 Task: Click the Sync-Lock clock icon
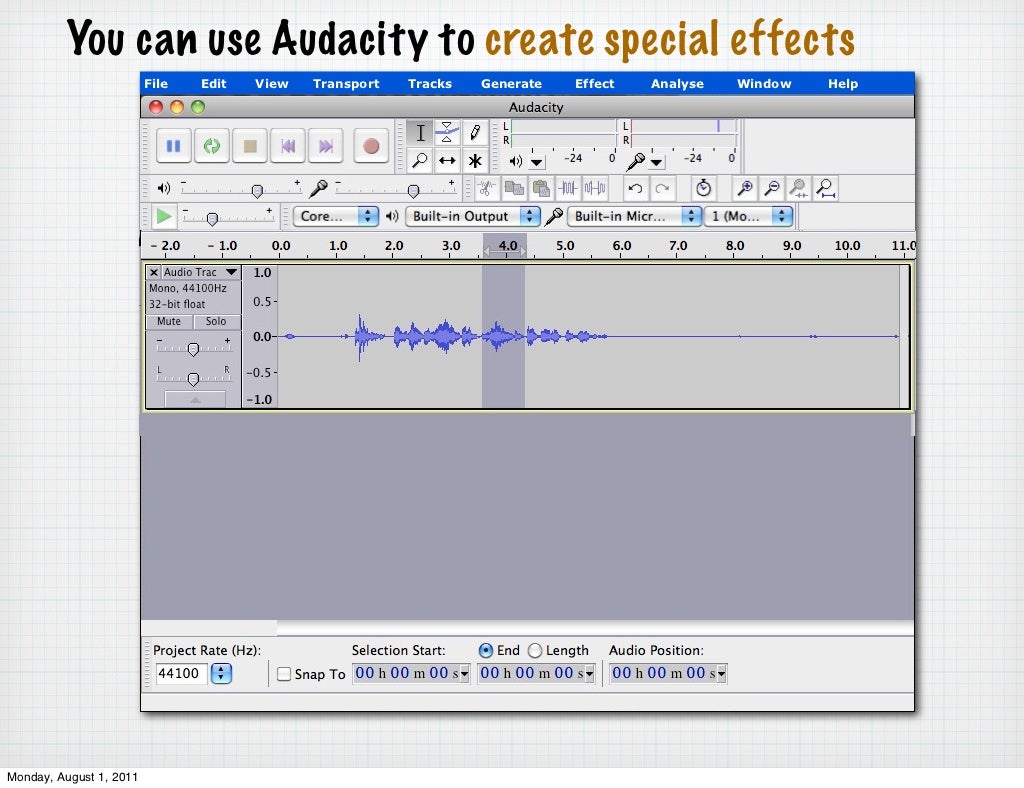tap(703, 189)
